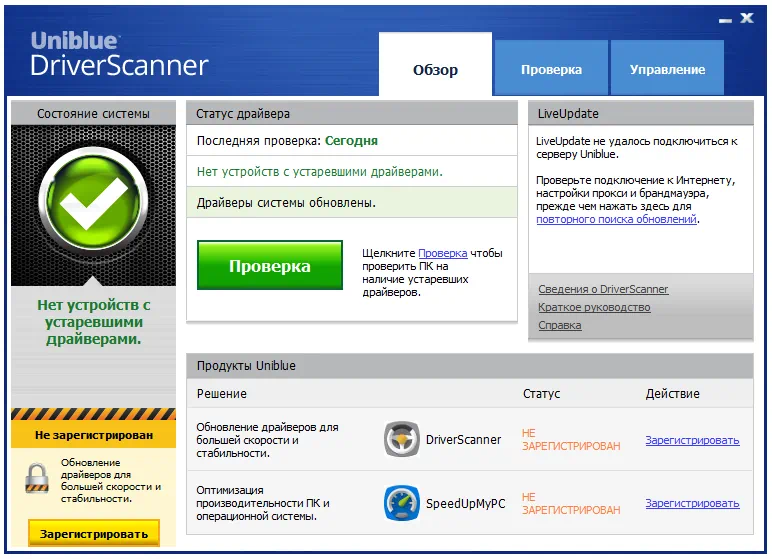Viewport: 772px width, 559px height.
Task: Click Зарегистрировать link in the DriverScanner row
Action: click(x=692, y=440)
